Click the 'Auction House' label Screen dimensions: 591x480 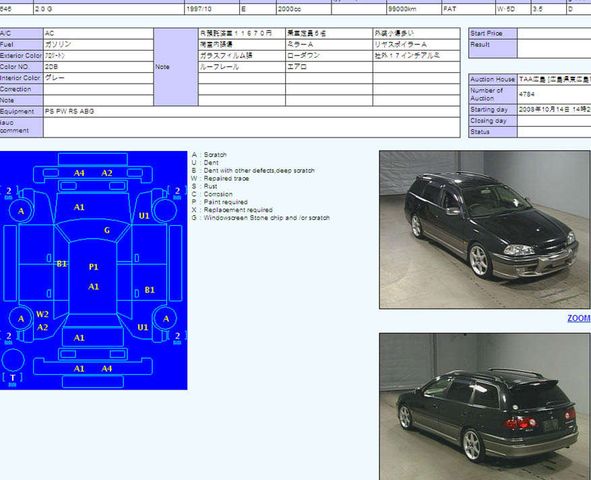click(x=493, y=79)
